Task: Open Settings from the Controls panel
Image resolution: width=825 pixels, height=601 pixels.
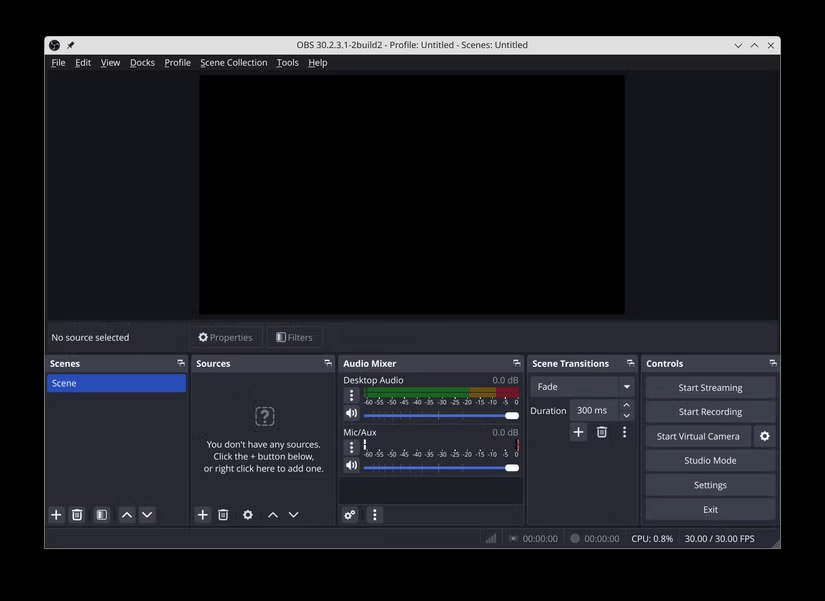Action: point(709,484)
